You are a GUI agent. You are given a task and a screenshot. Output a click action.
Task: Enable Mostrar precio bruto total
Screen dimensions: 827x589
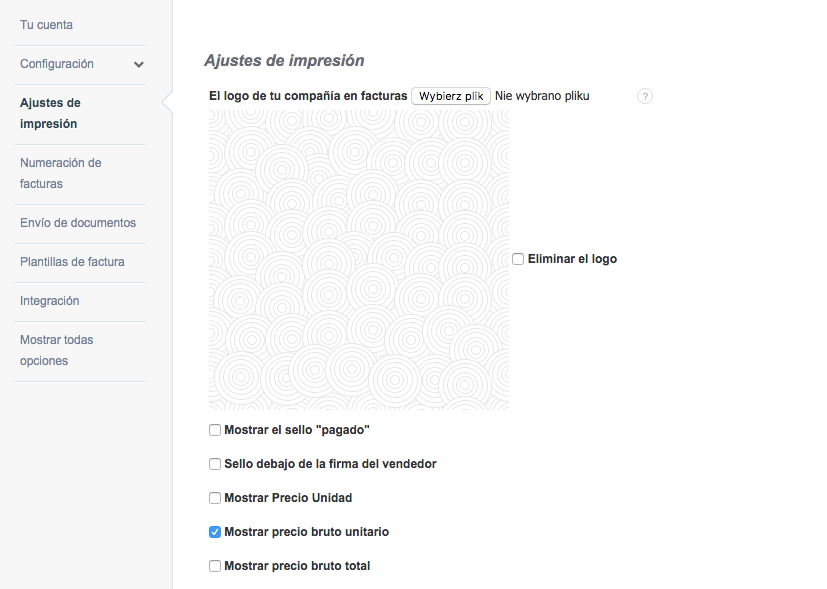(214, 565)
